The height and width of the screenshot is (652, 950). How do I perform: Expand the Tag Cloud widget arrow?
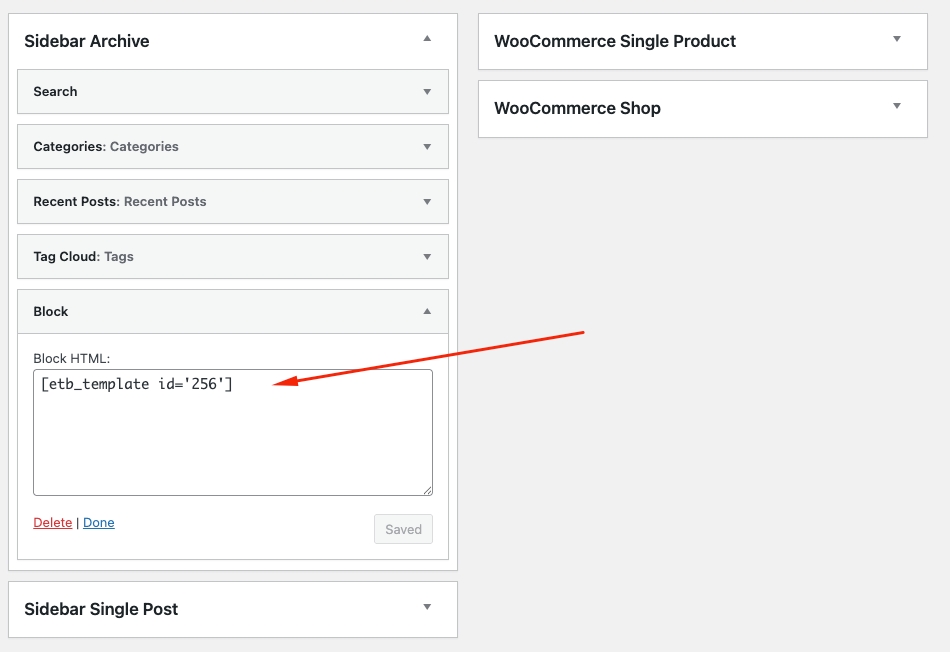[x=427, y=256]
